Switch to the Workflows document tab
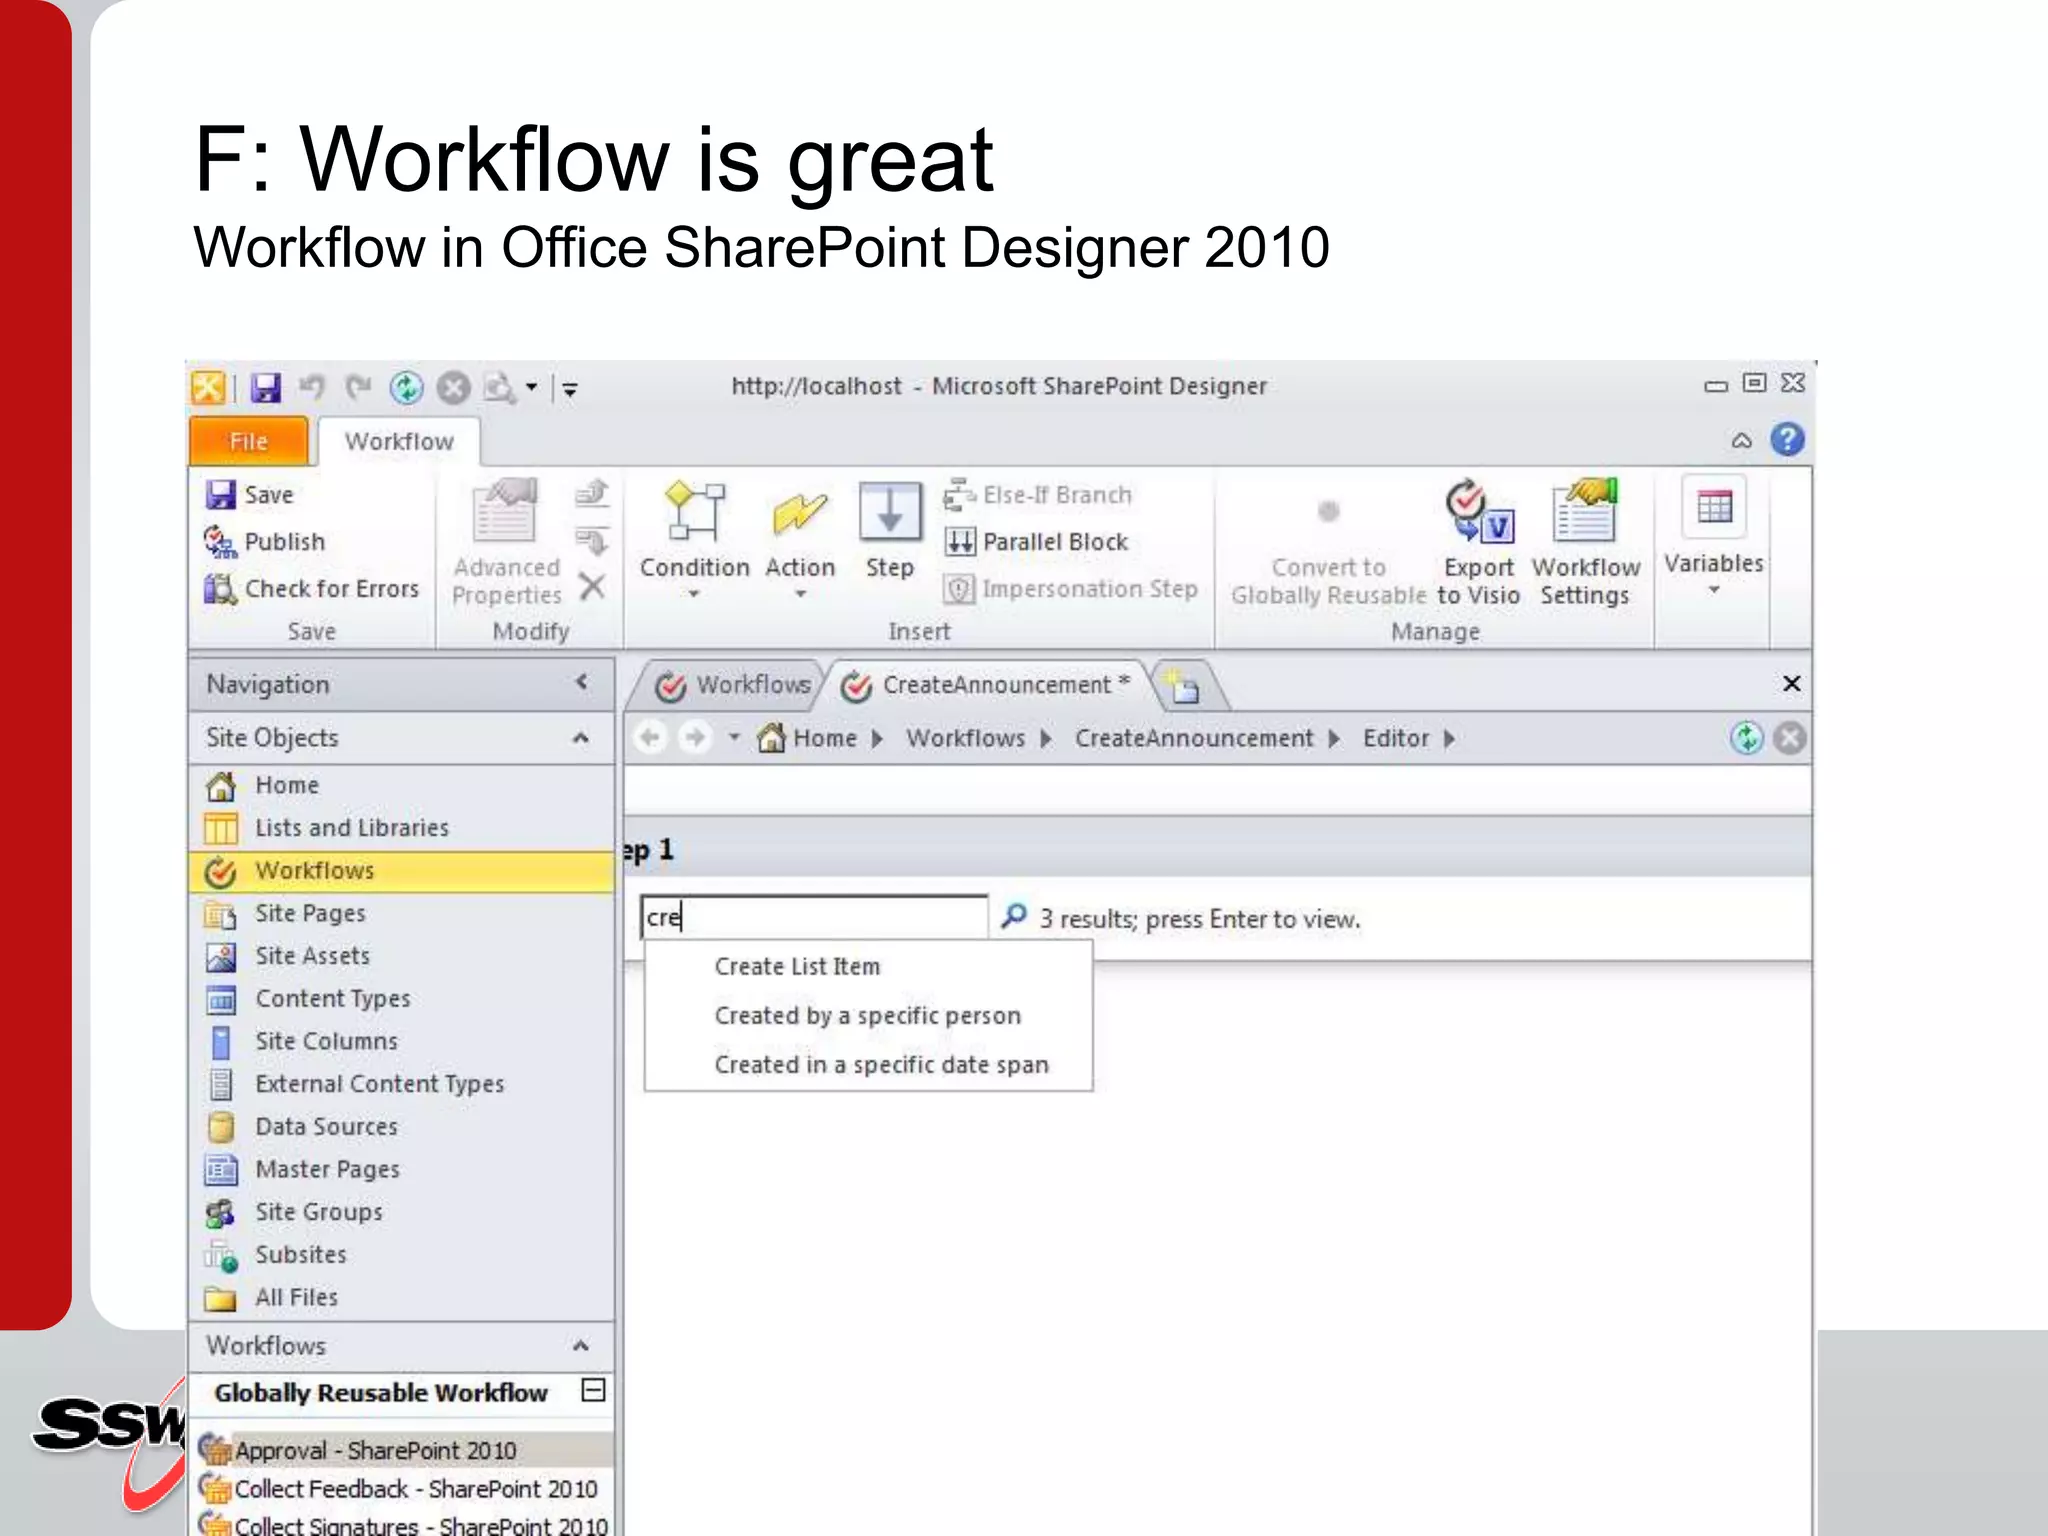The height and width of the screenshot is (1536, 2048). [x=733, y=685]
